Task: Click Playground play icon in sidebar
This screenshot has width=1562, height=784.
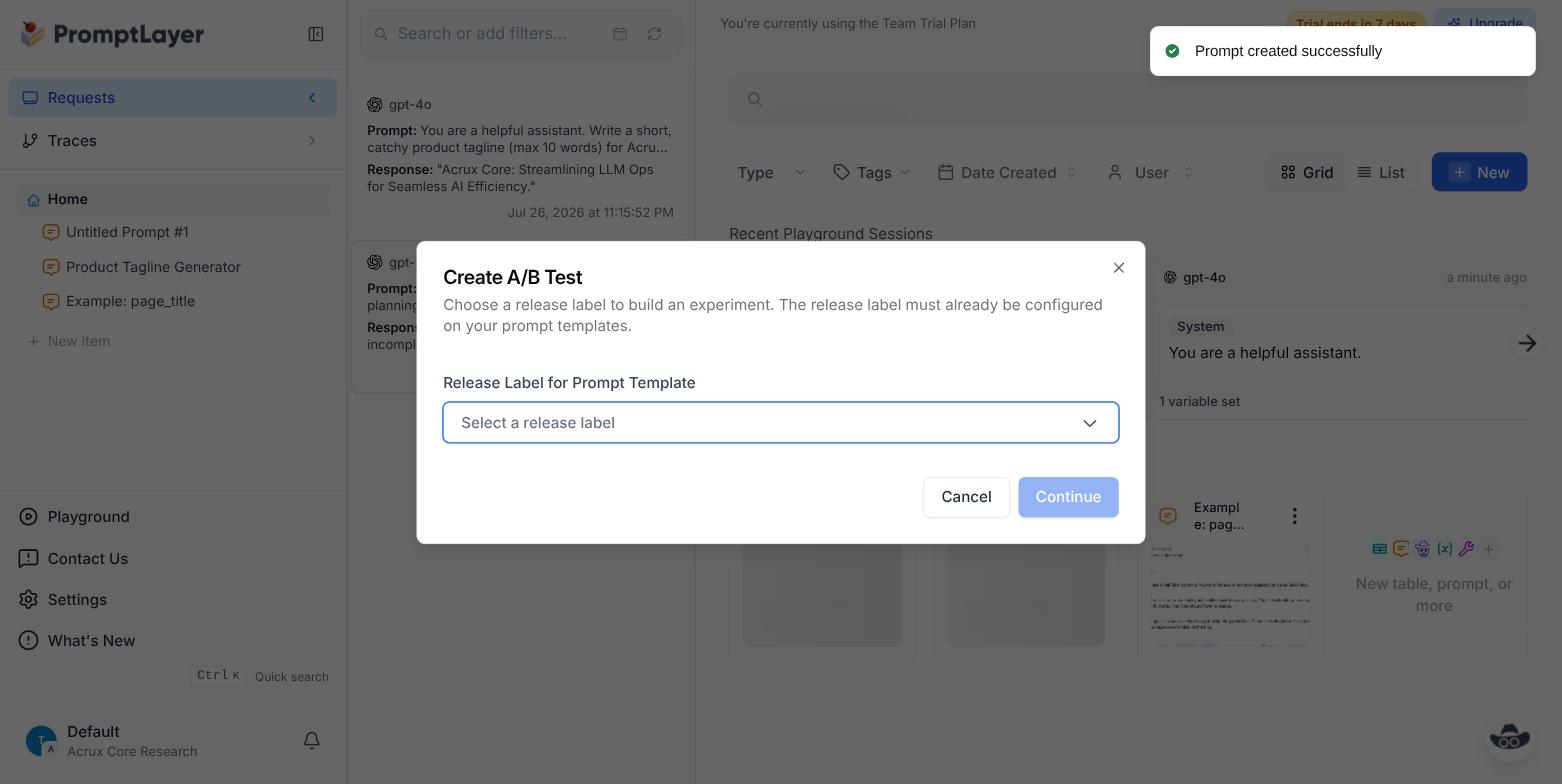Action: [28, 517]
